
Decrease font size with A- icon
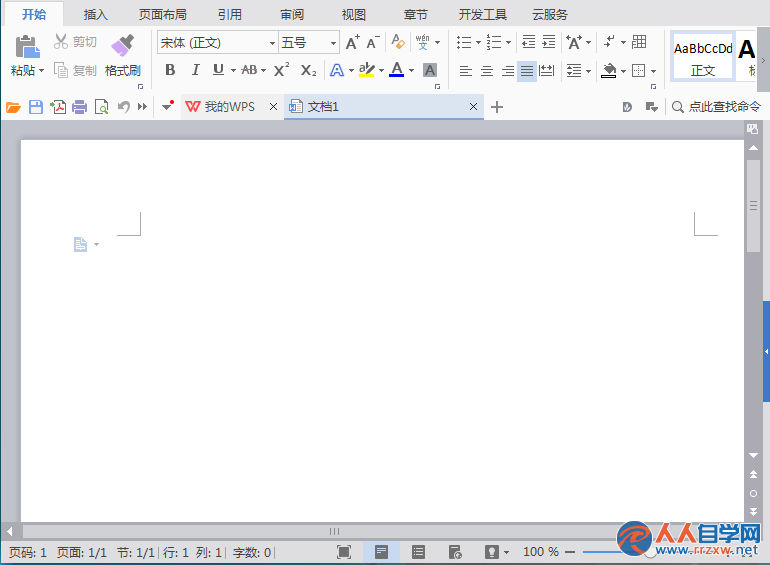tap(373, 42)
